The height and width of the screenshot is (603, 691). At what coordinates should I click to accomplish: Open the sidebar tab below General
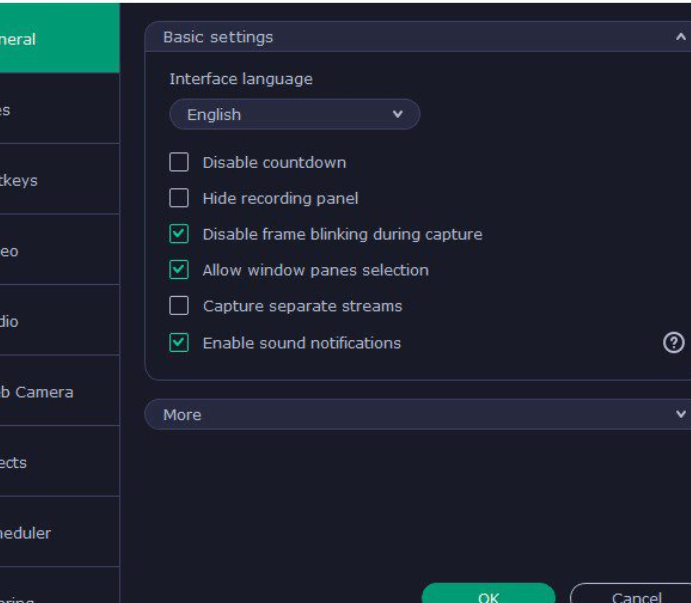click(x=59, y=108)
